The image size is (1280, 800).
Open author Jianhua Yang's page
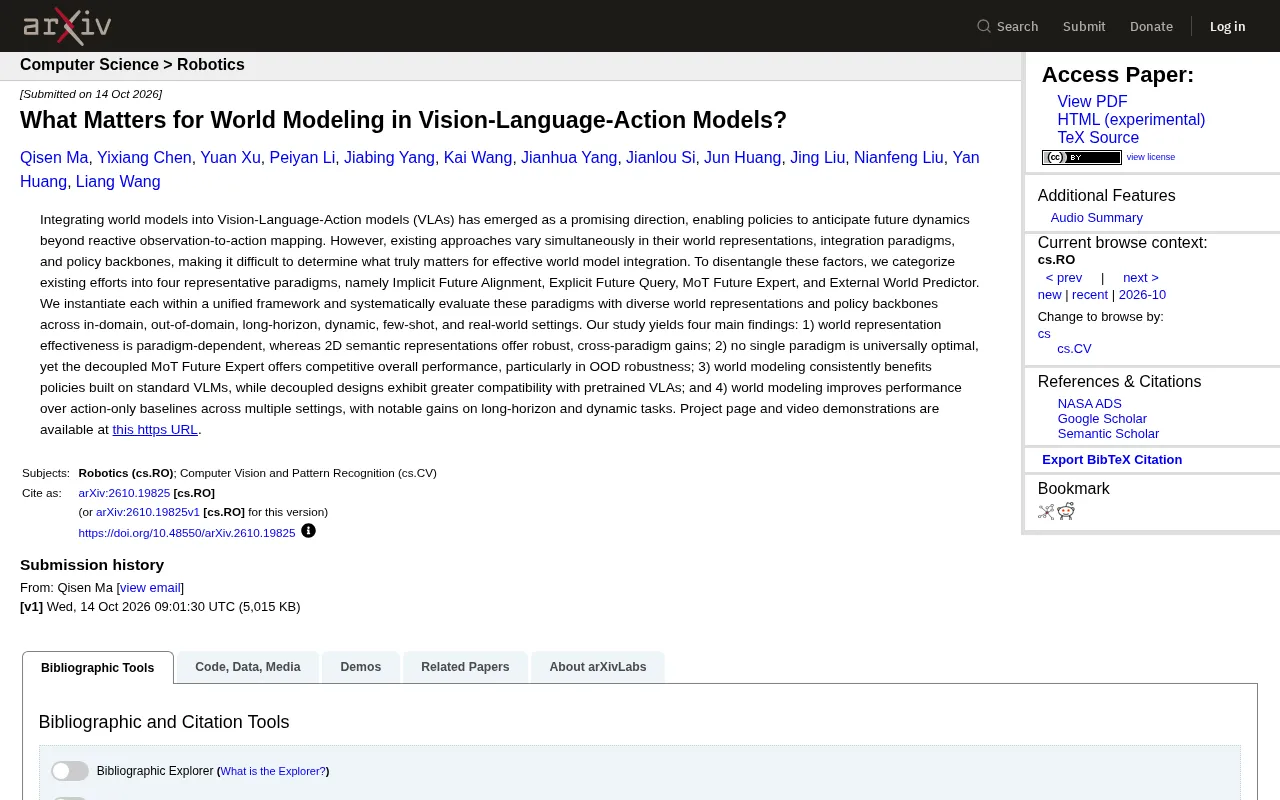pyautogui.click(x=569, y=158)
